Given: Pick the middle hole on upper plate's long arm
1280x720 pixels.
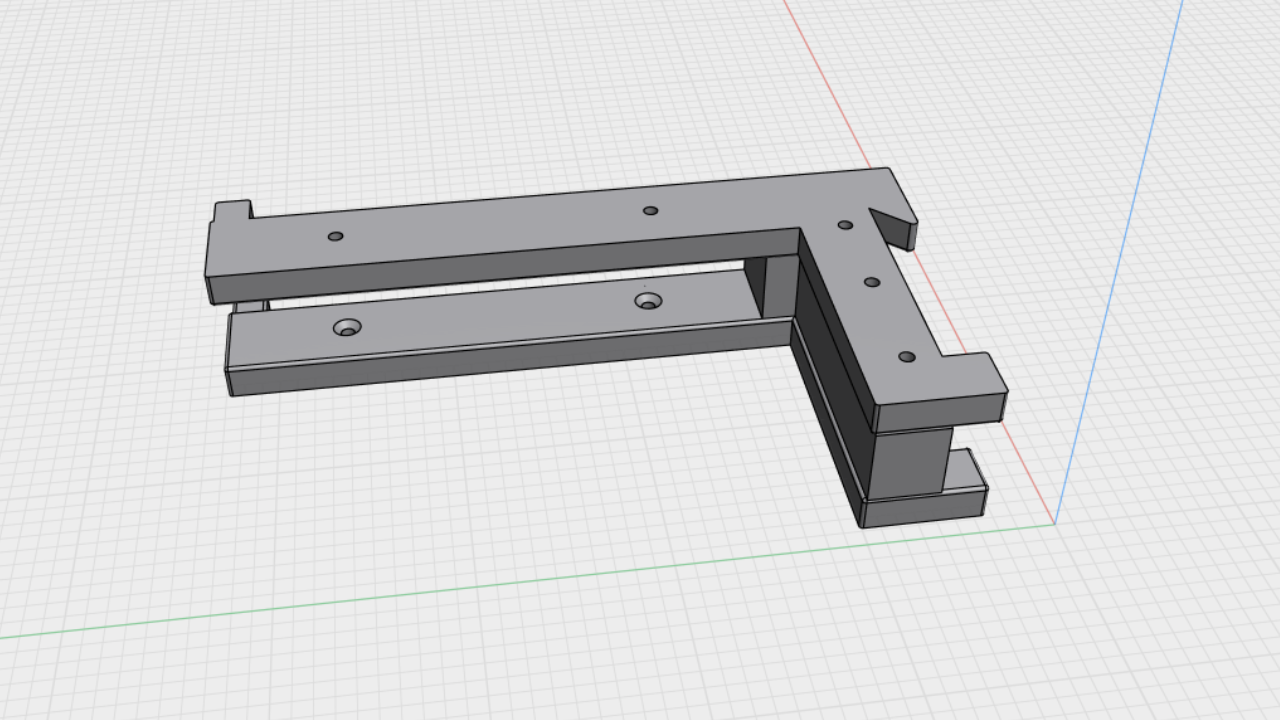Looking at the screenshot, I should (x=650, y=210).
